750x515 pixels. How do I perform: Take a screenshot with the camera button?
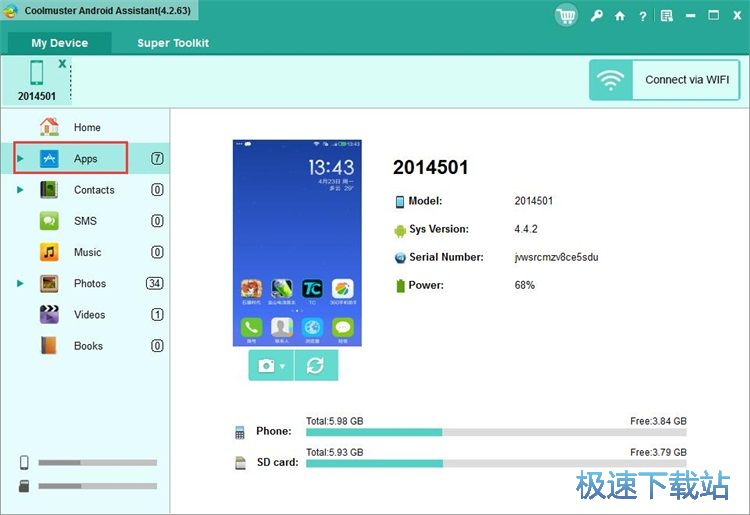pyautogui.click(x=266, y=366)
